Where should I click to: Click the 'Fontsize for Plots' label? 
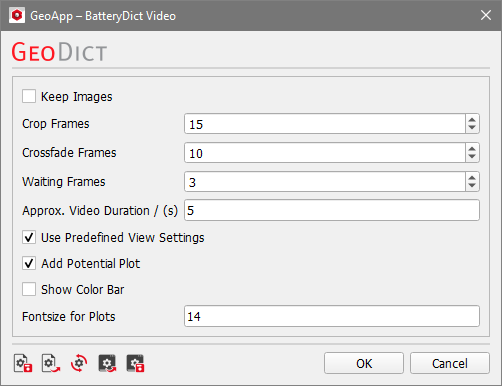point(69,316)
